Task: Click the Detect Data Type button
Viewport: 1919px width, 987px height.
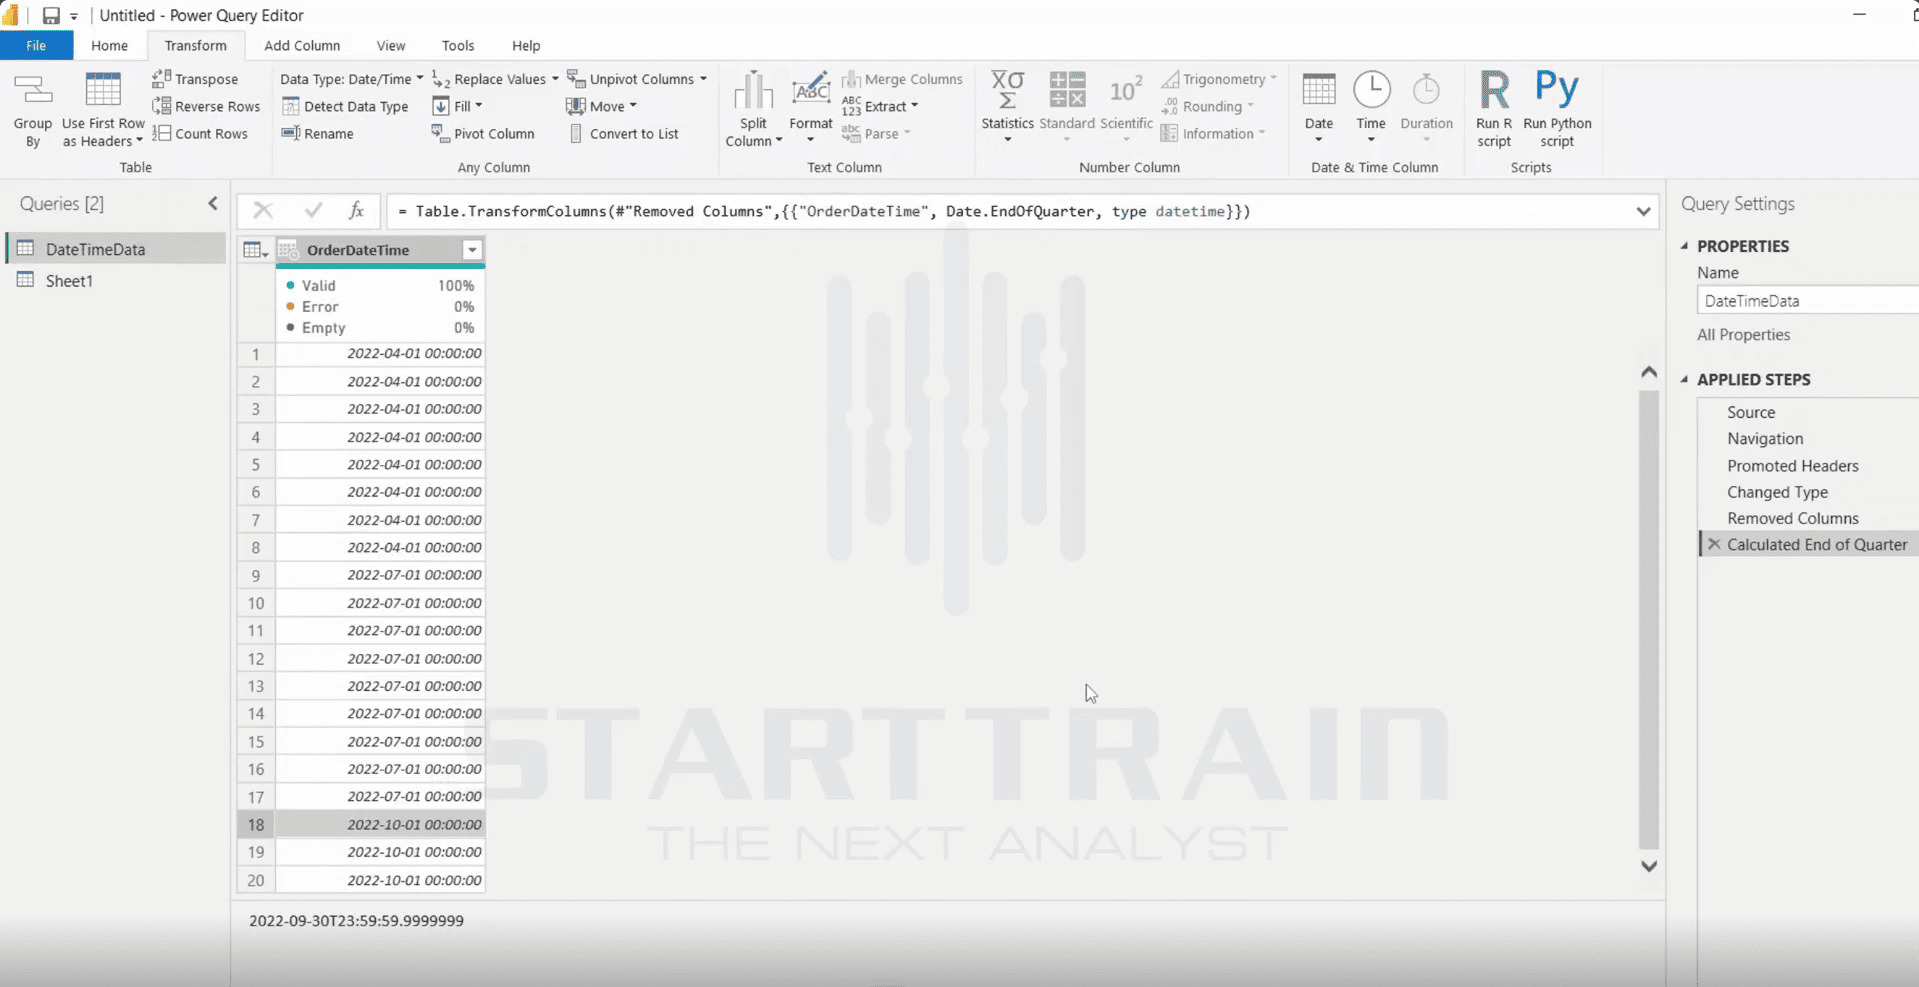Action: (x=345, y=106)
